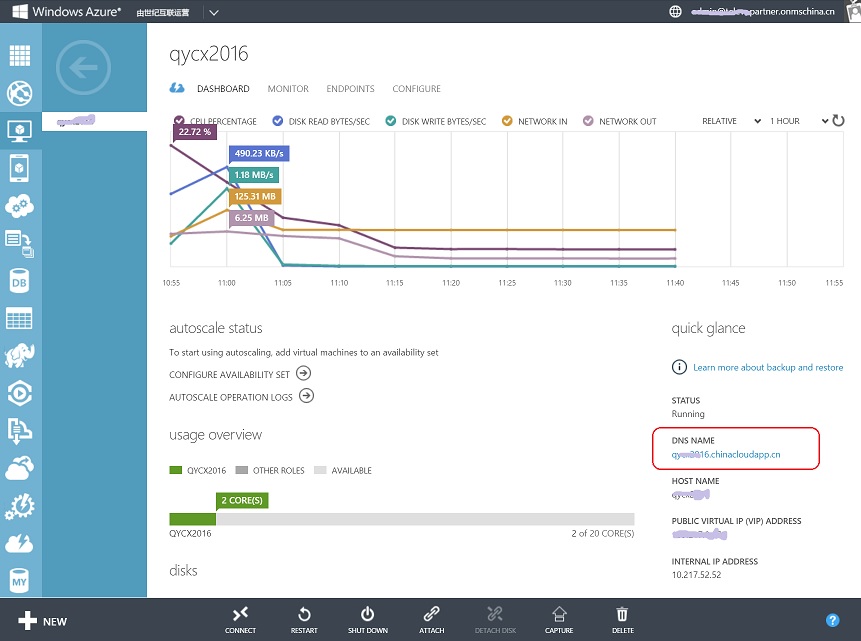Select the VM item in the left list
This screenshot has width=861, height=641.
pos(94,121)
